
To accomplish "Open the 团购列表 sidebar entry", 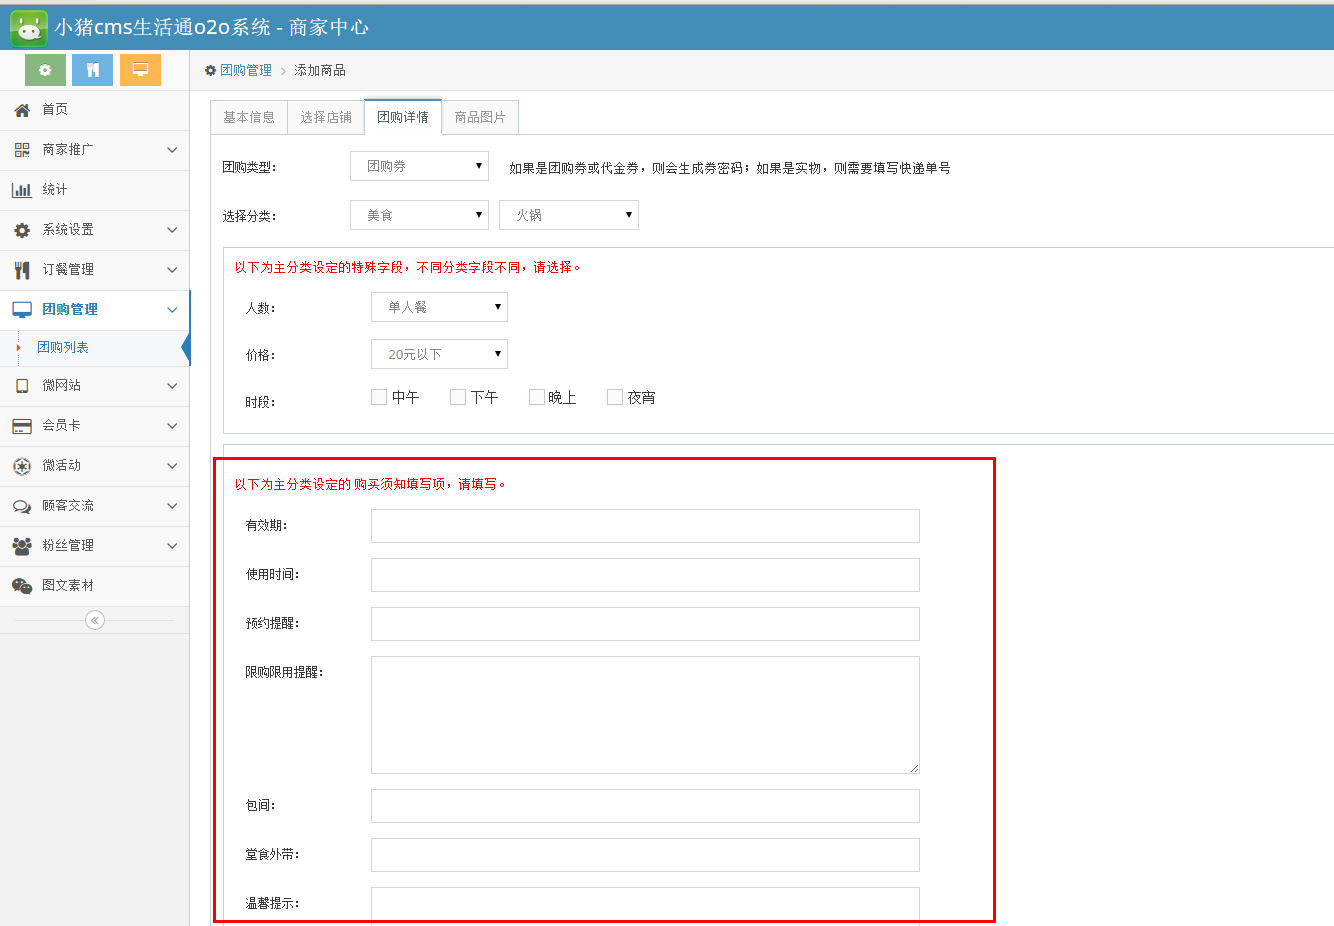I will tap(62, 347).
